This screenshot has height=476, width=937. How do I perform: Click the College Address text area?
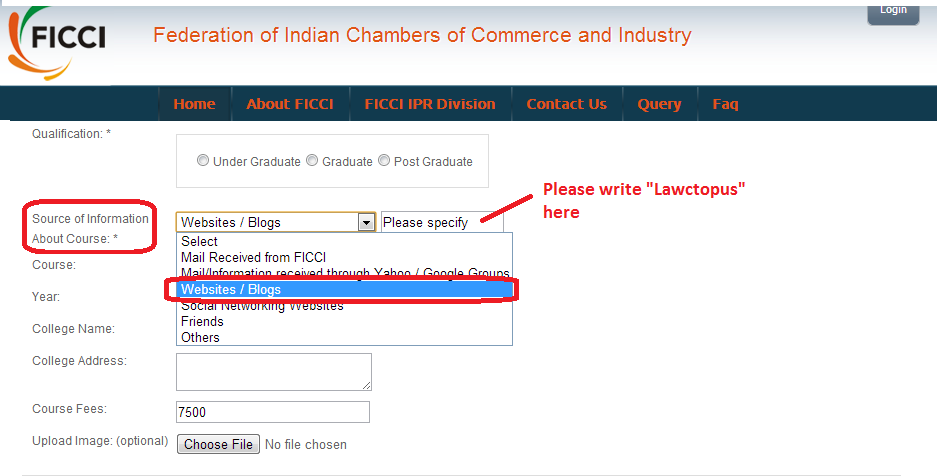click(x=273, y=371)
